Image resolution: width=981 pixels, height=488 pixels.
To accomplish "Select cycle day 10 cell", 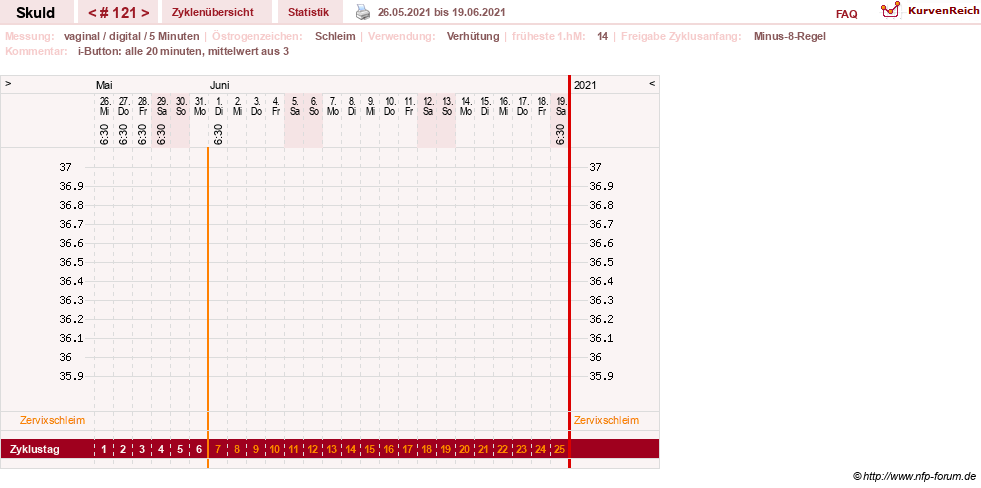I will click(x=275, y=449).
